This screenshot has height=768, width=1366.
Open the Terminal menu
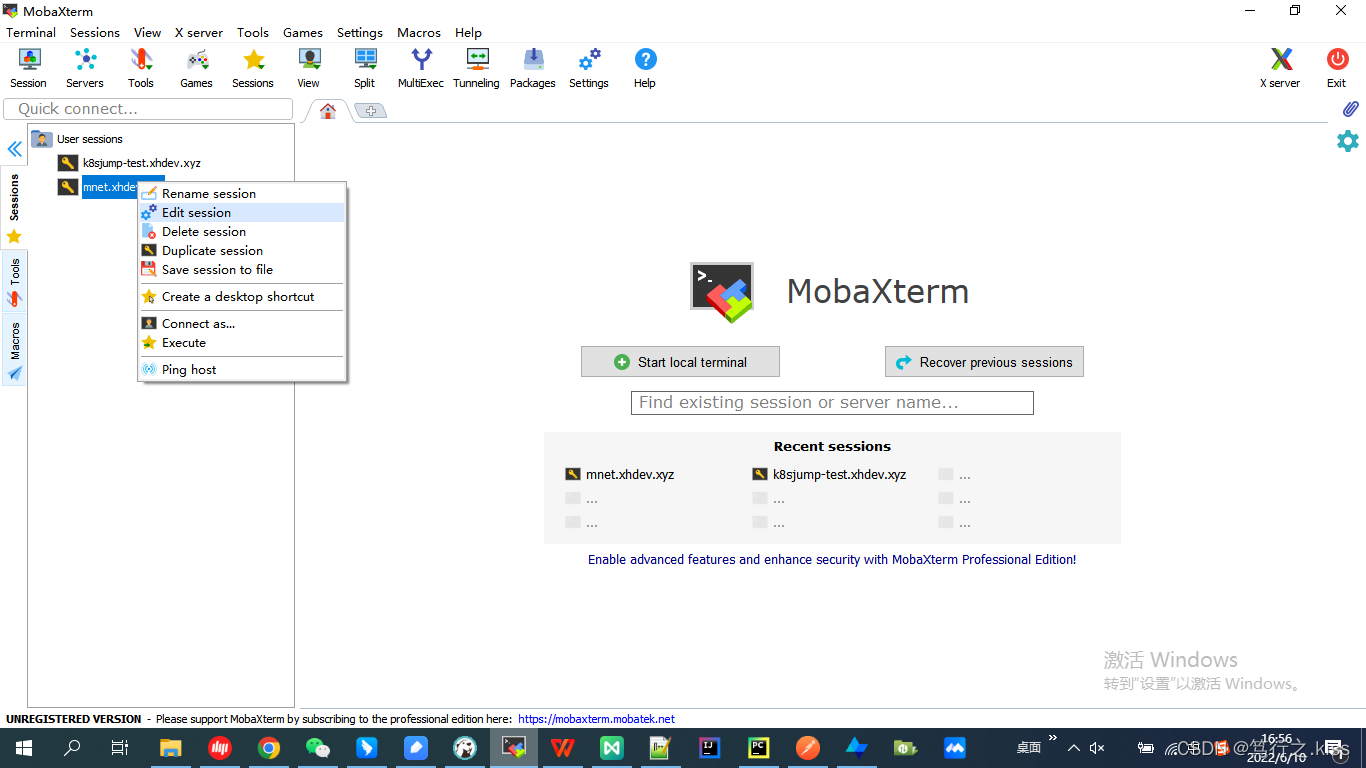(x=31, y=32)
